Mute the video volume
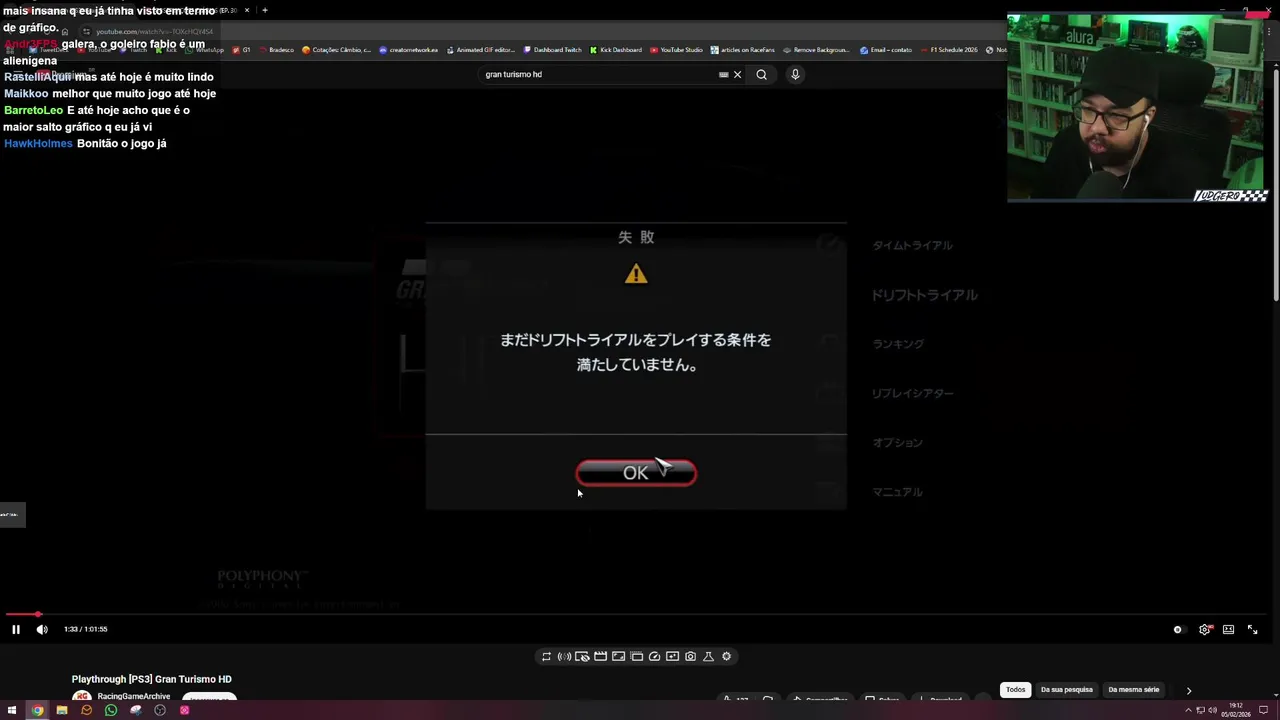 coord(42,629)
